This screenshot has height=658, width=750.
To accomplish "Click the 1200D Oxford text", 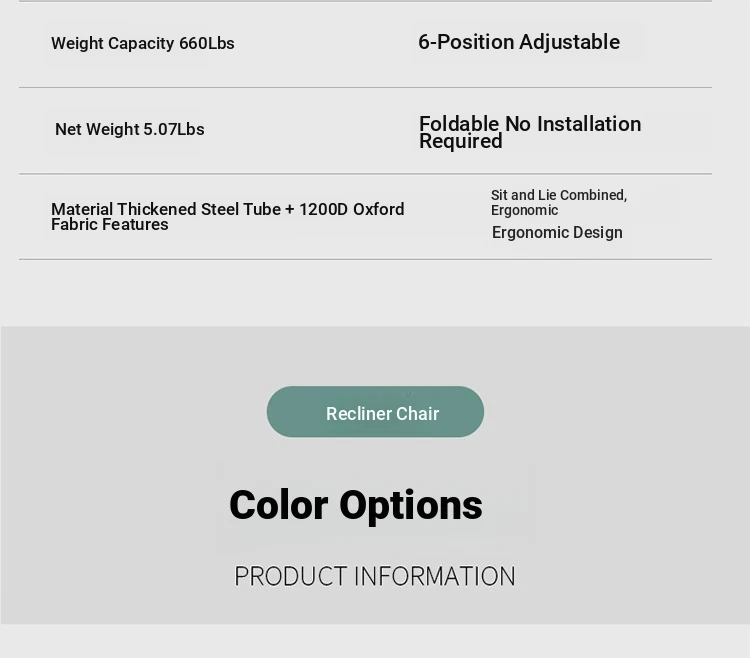I will click(x=352, y=209).
